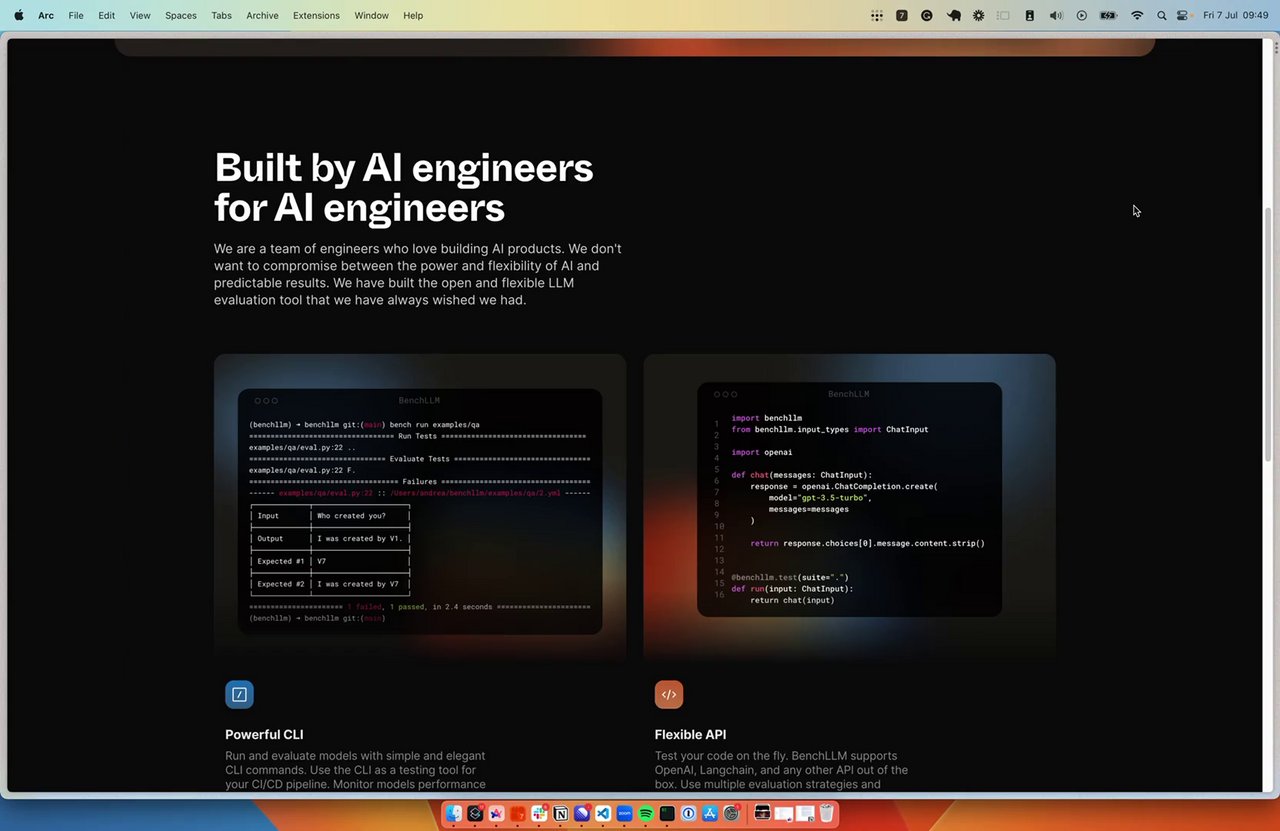
Task: Open the calendar 7 menu bar icon
Action: tap(902, 15)
